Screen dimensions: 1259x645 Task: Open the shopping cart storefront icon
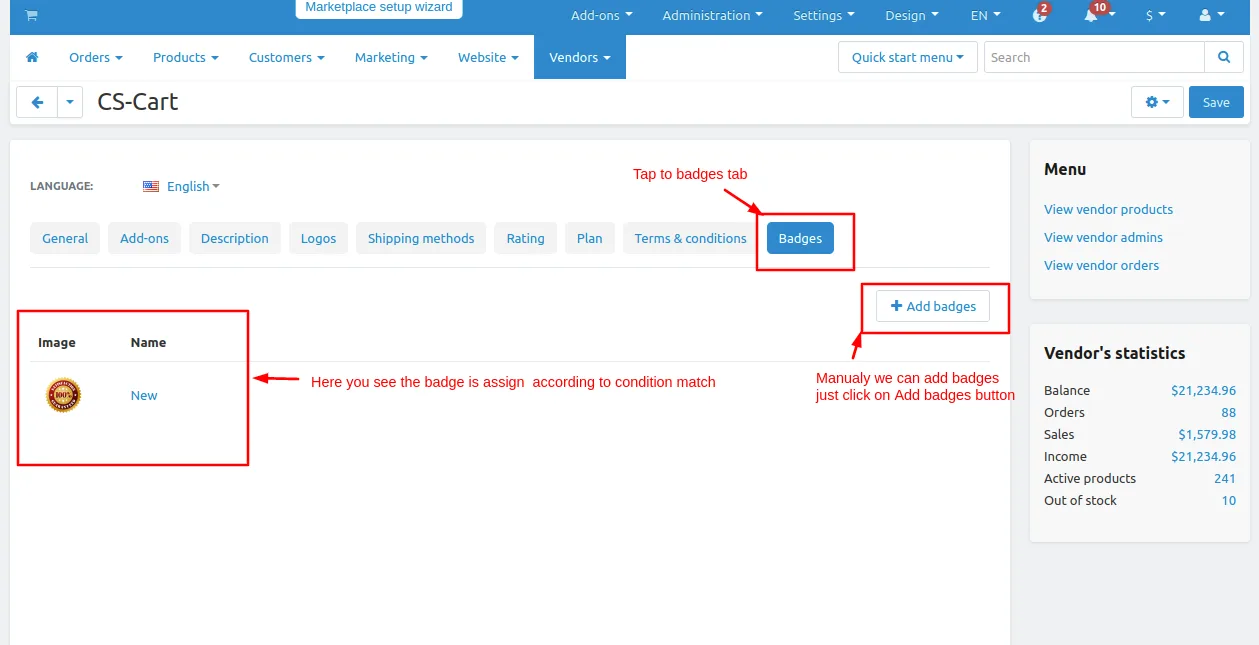[x=31, y=16]
